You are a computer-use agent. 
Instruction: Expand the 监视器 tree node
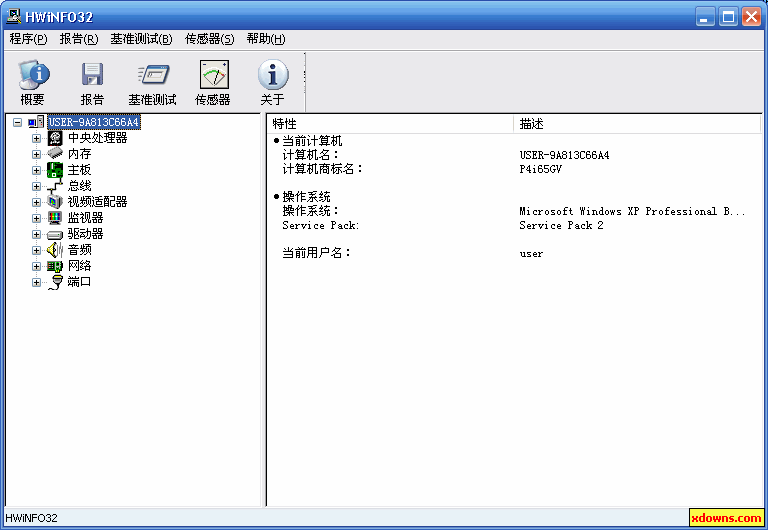pos(36,218)
